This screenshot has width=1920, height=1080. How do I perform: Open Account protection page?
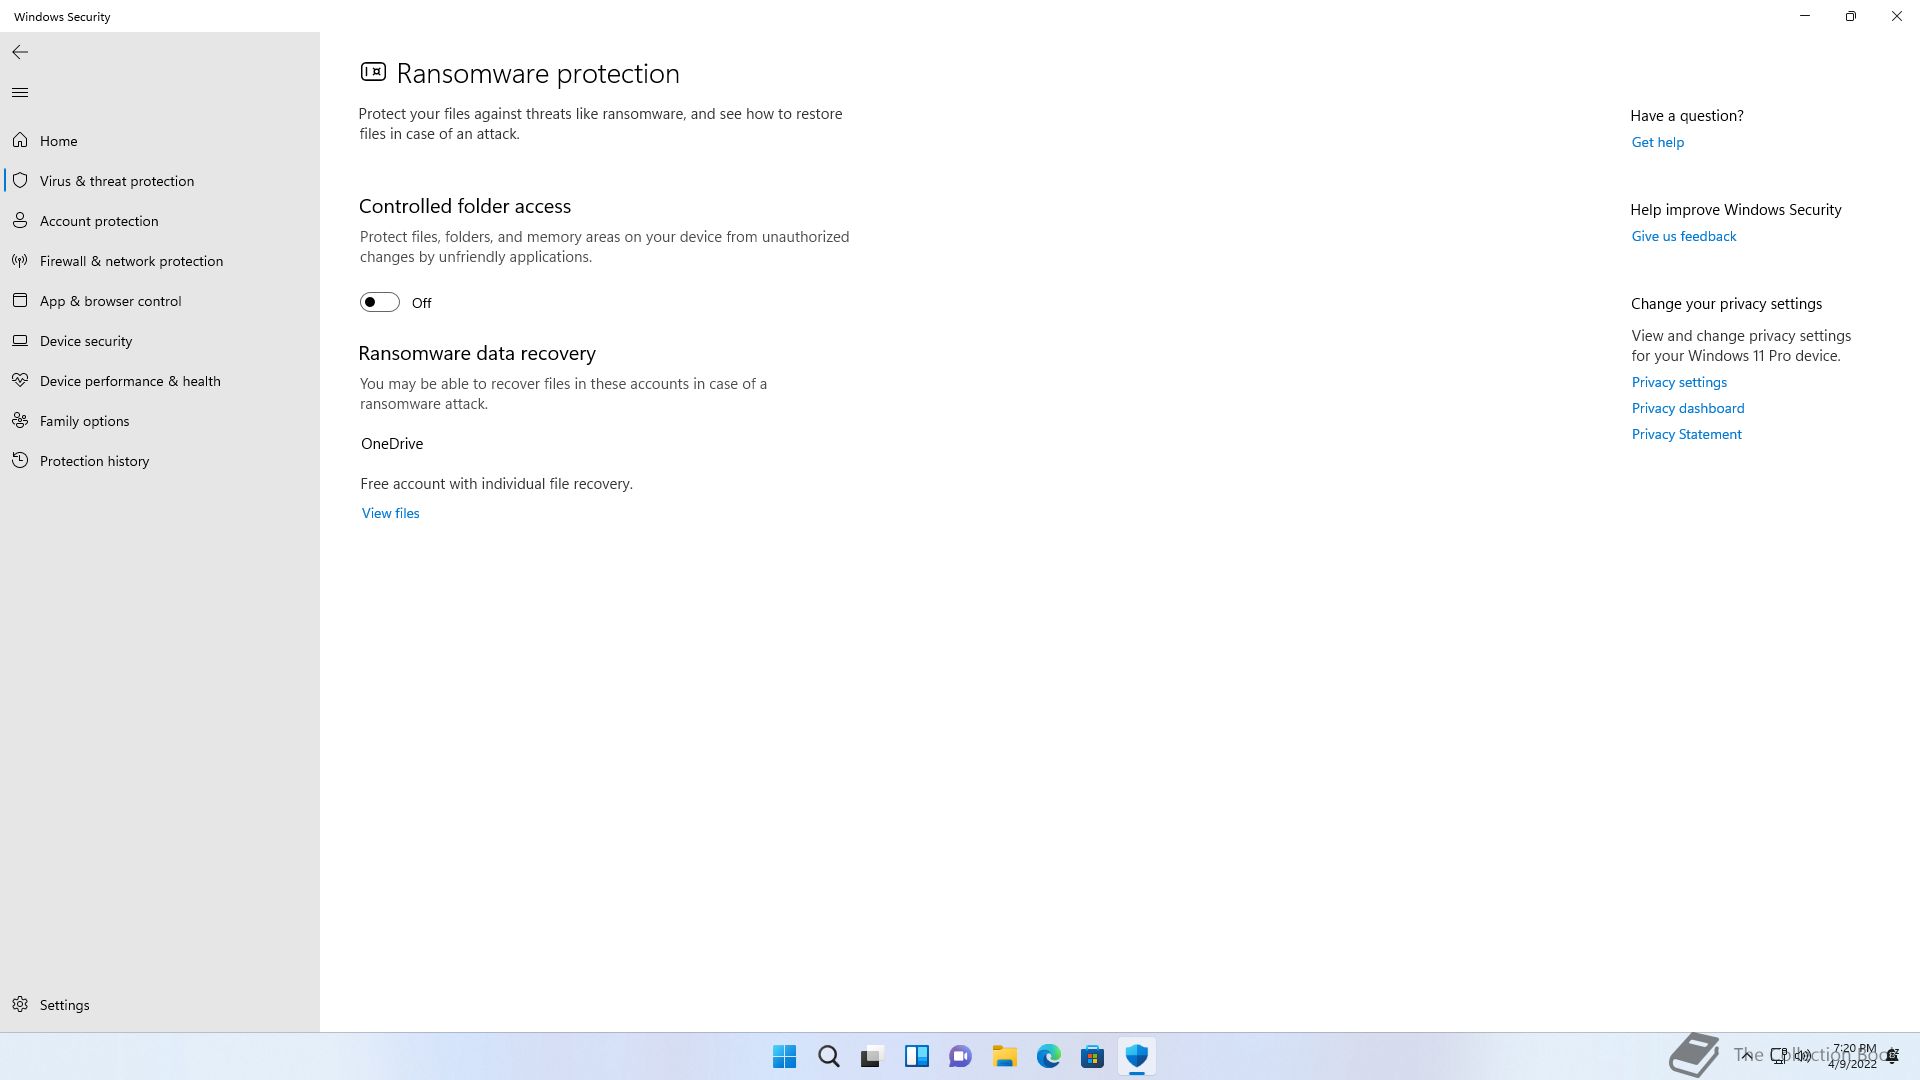point(160,221)
